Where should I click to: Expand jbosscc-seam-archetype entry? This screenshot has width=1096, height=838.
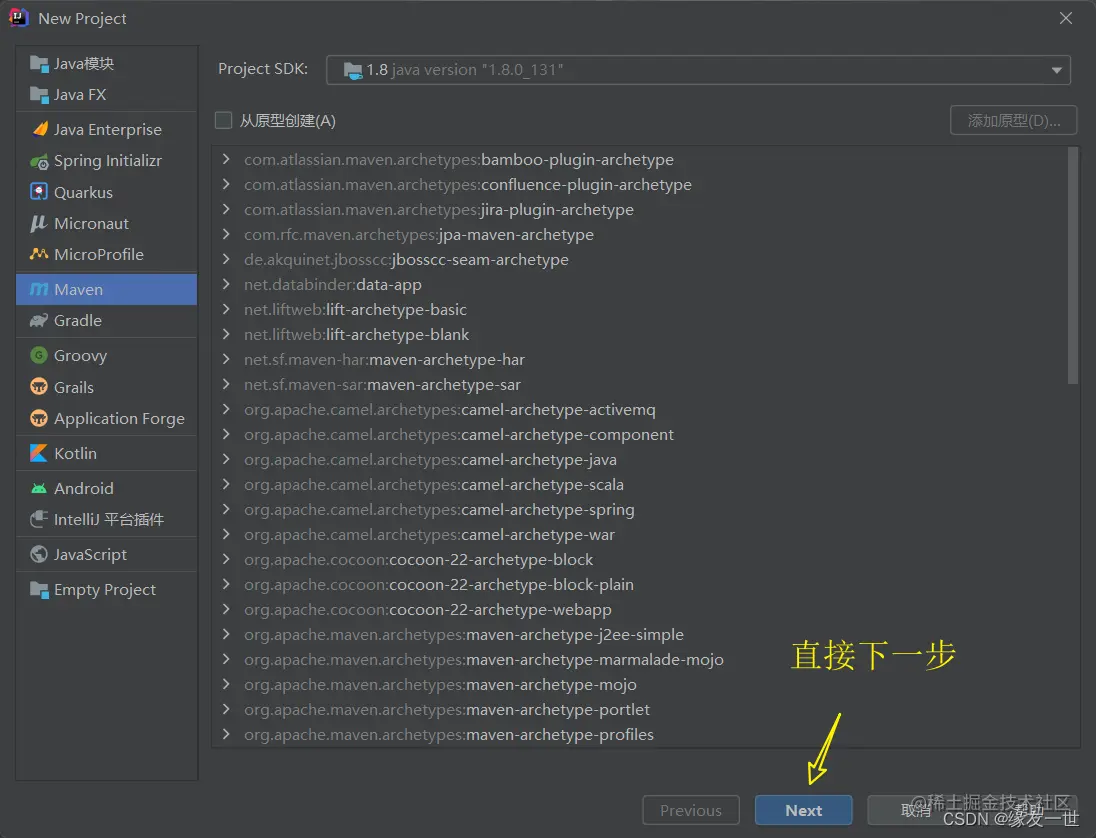pos(226,259)
